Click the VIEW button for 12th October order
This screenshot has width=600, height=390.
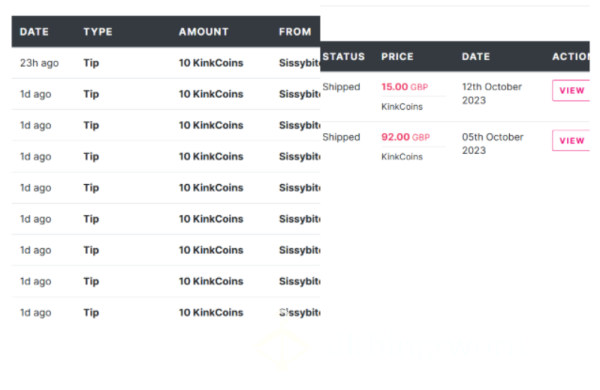click(x=571, y=90)
